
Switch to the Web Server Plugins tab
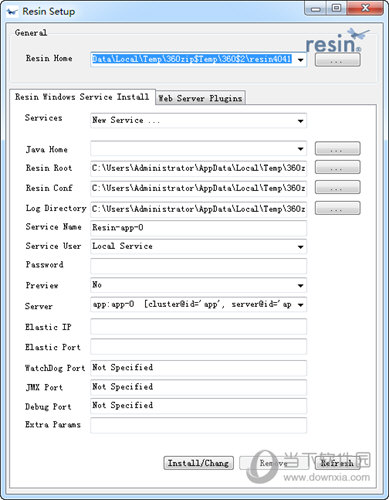[x=200, y=98]
